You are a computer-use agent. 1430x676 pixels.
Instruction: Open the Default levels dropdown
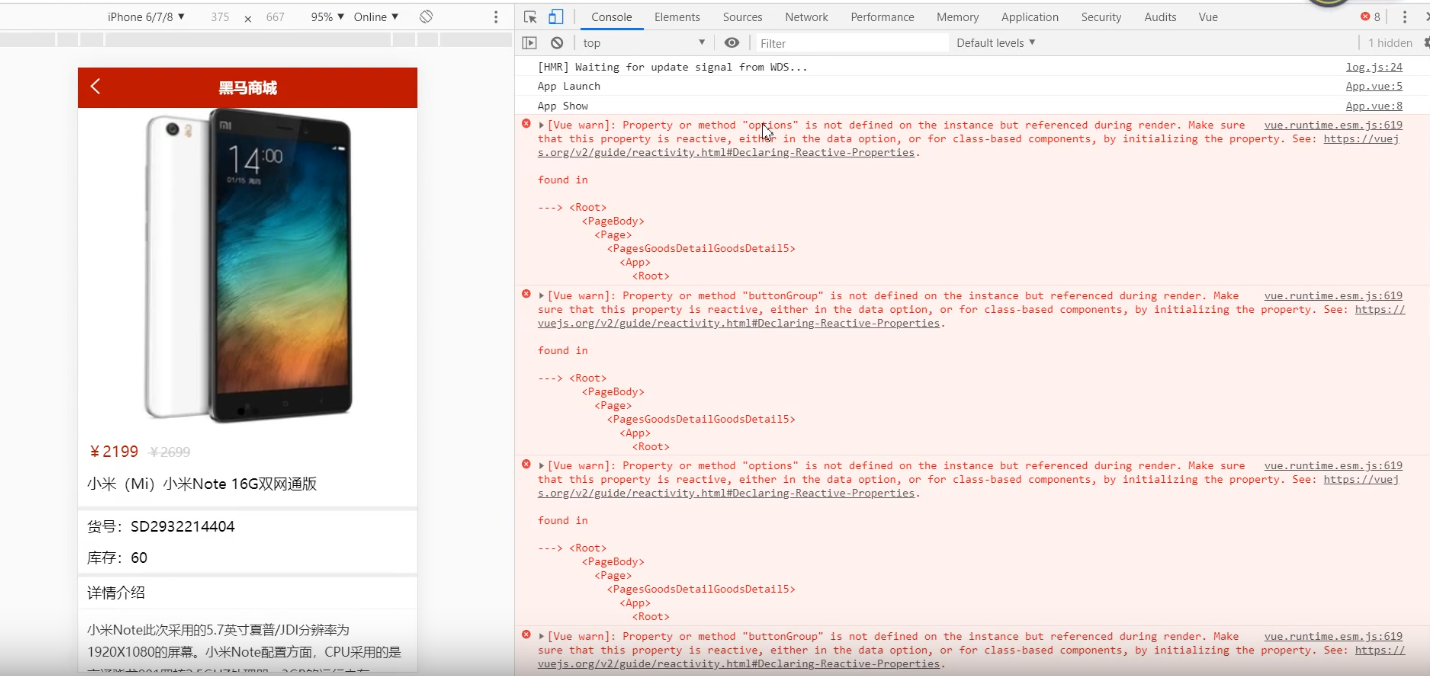996,43
